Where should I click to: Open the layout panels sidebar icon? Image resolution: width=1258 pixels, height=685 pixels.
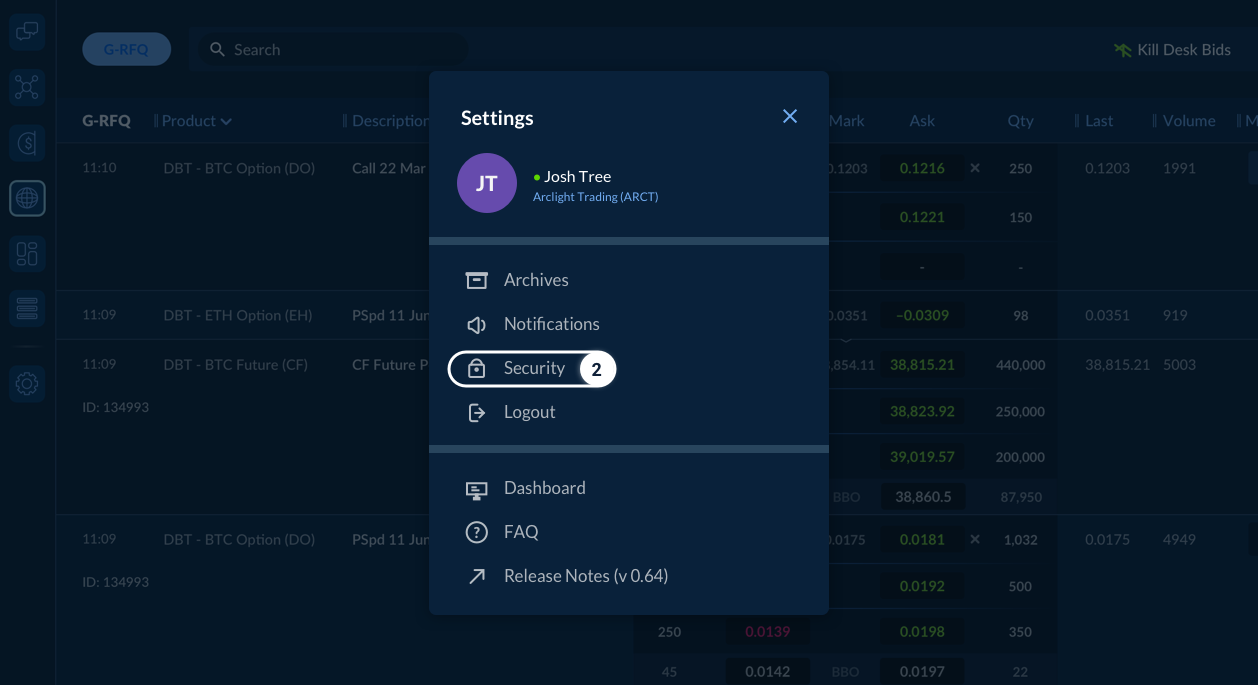(x=27, y=254)
